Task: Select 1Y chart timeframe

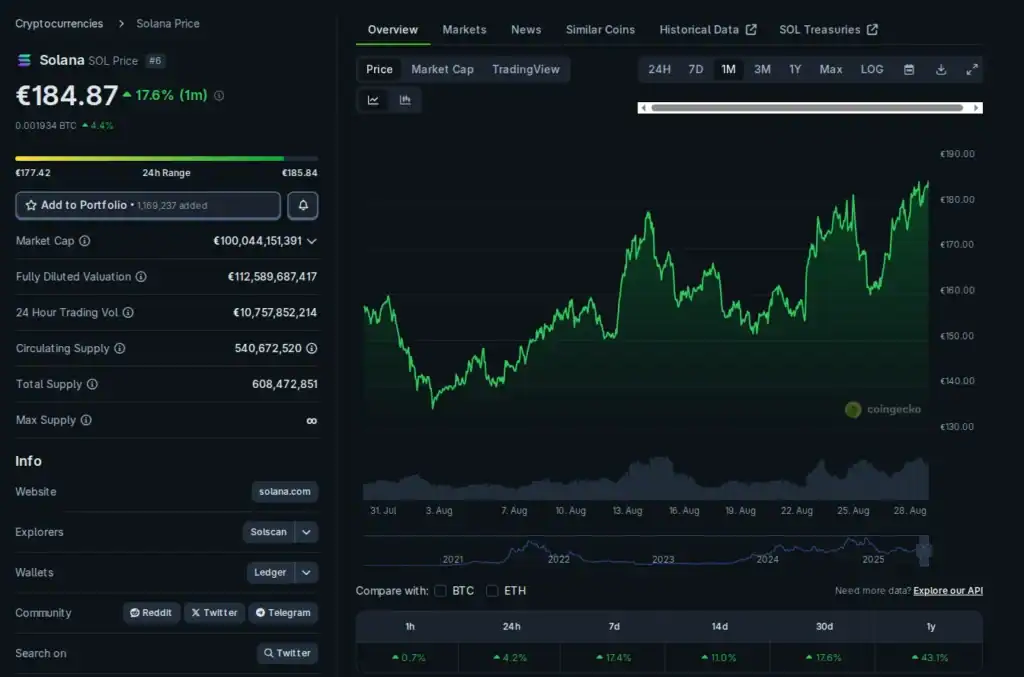Action: pyautogui.click(x=795, y=69)
